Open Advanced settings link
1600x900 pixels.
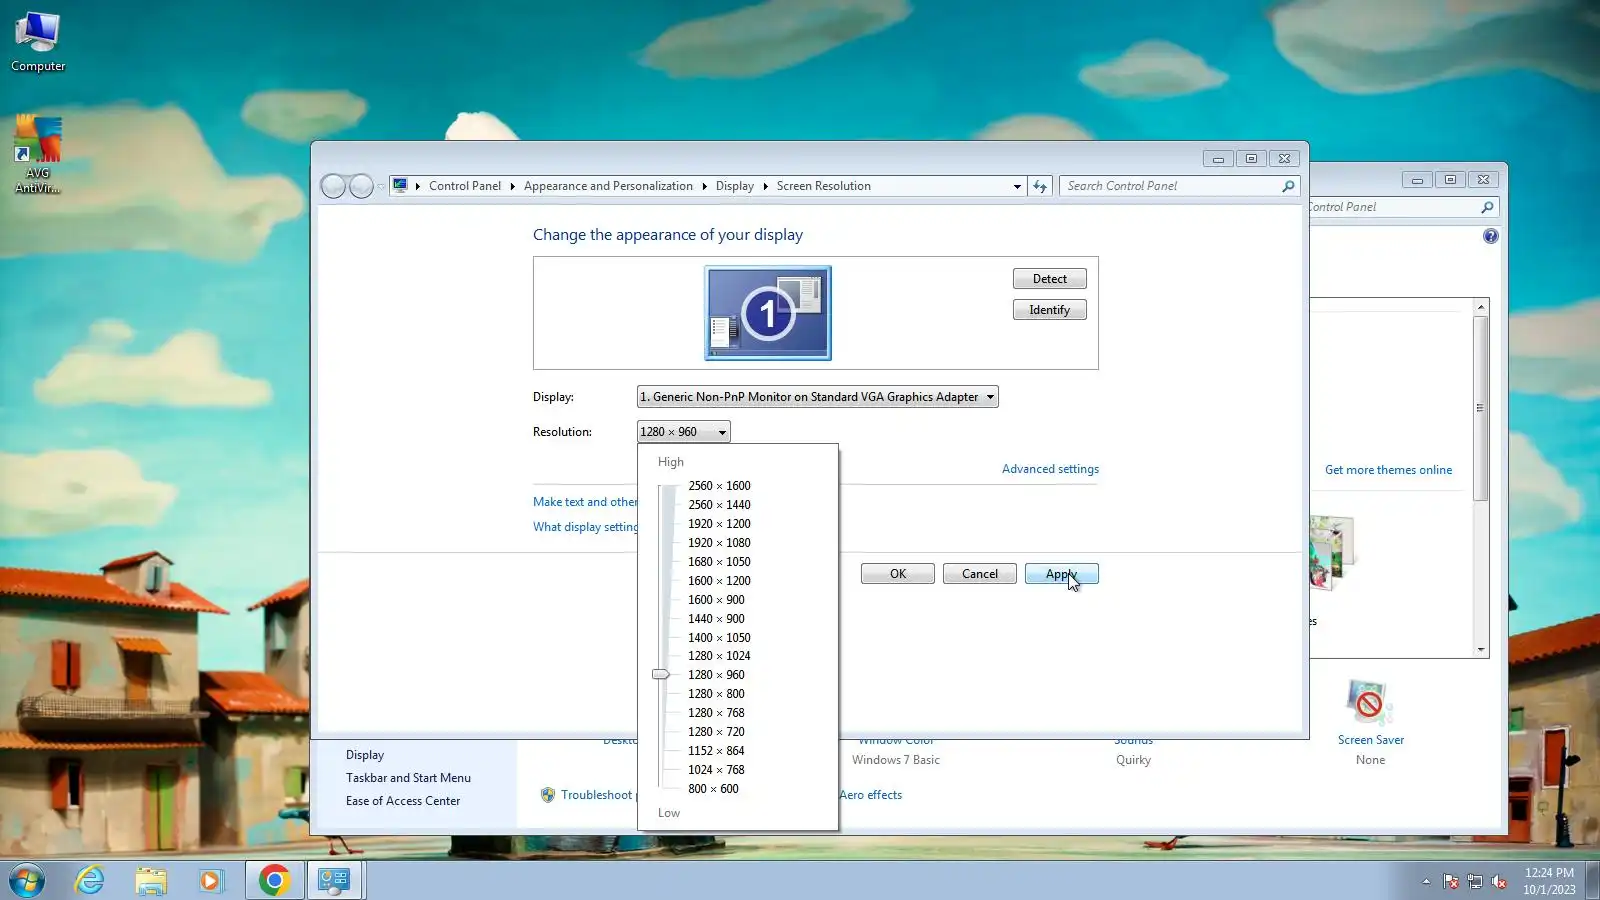1050,469
